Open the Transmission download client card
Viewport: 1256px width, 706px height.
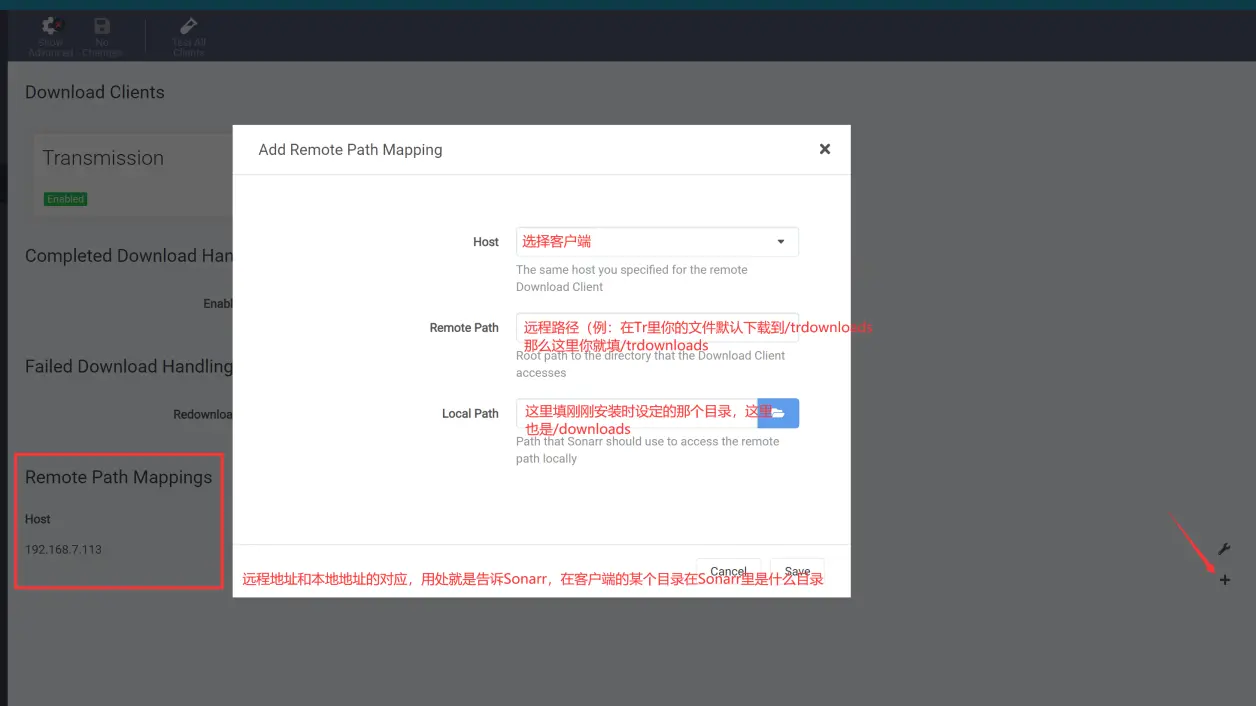click(134, 176)
